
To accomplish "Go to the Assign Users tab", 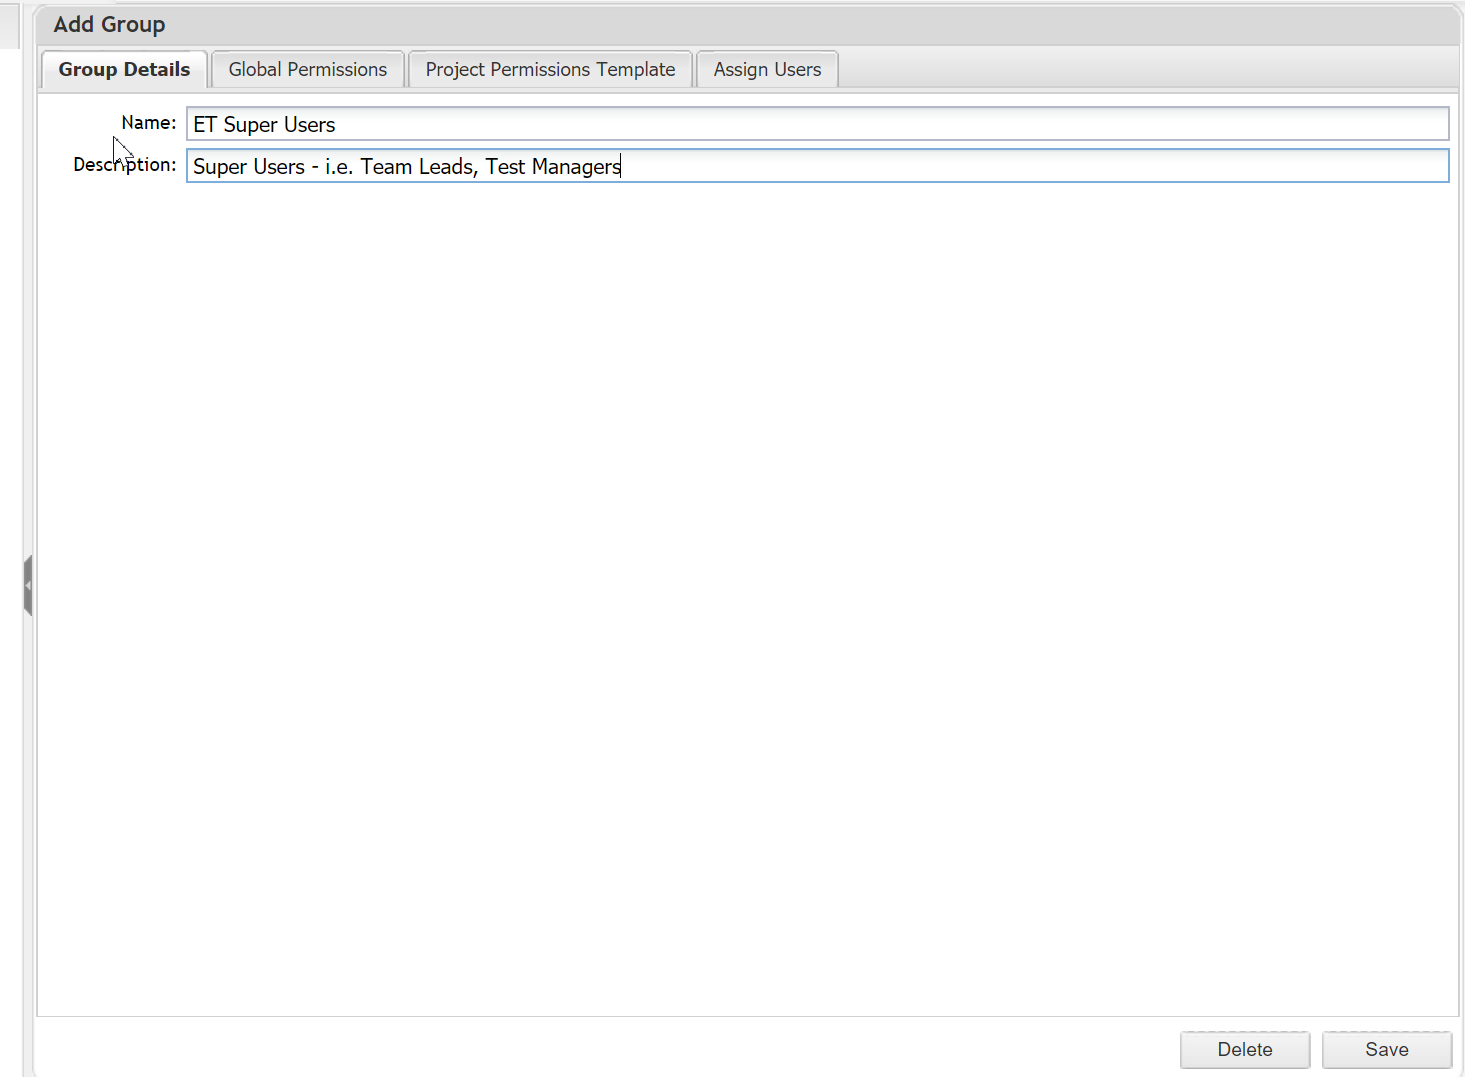I will [767, 69].
